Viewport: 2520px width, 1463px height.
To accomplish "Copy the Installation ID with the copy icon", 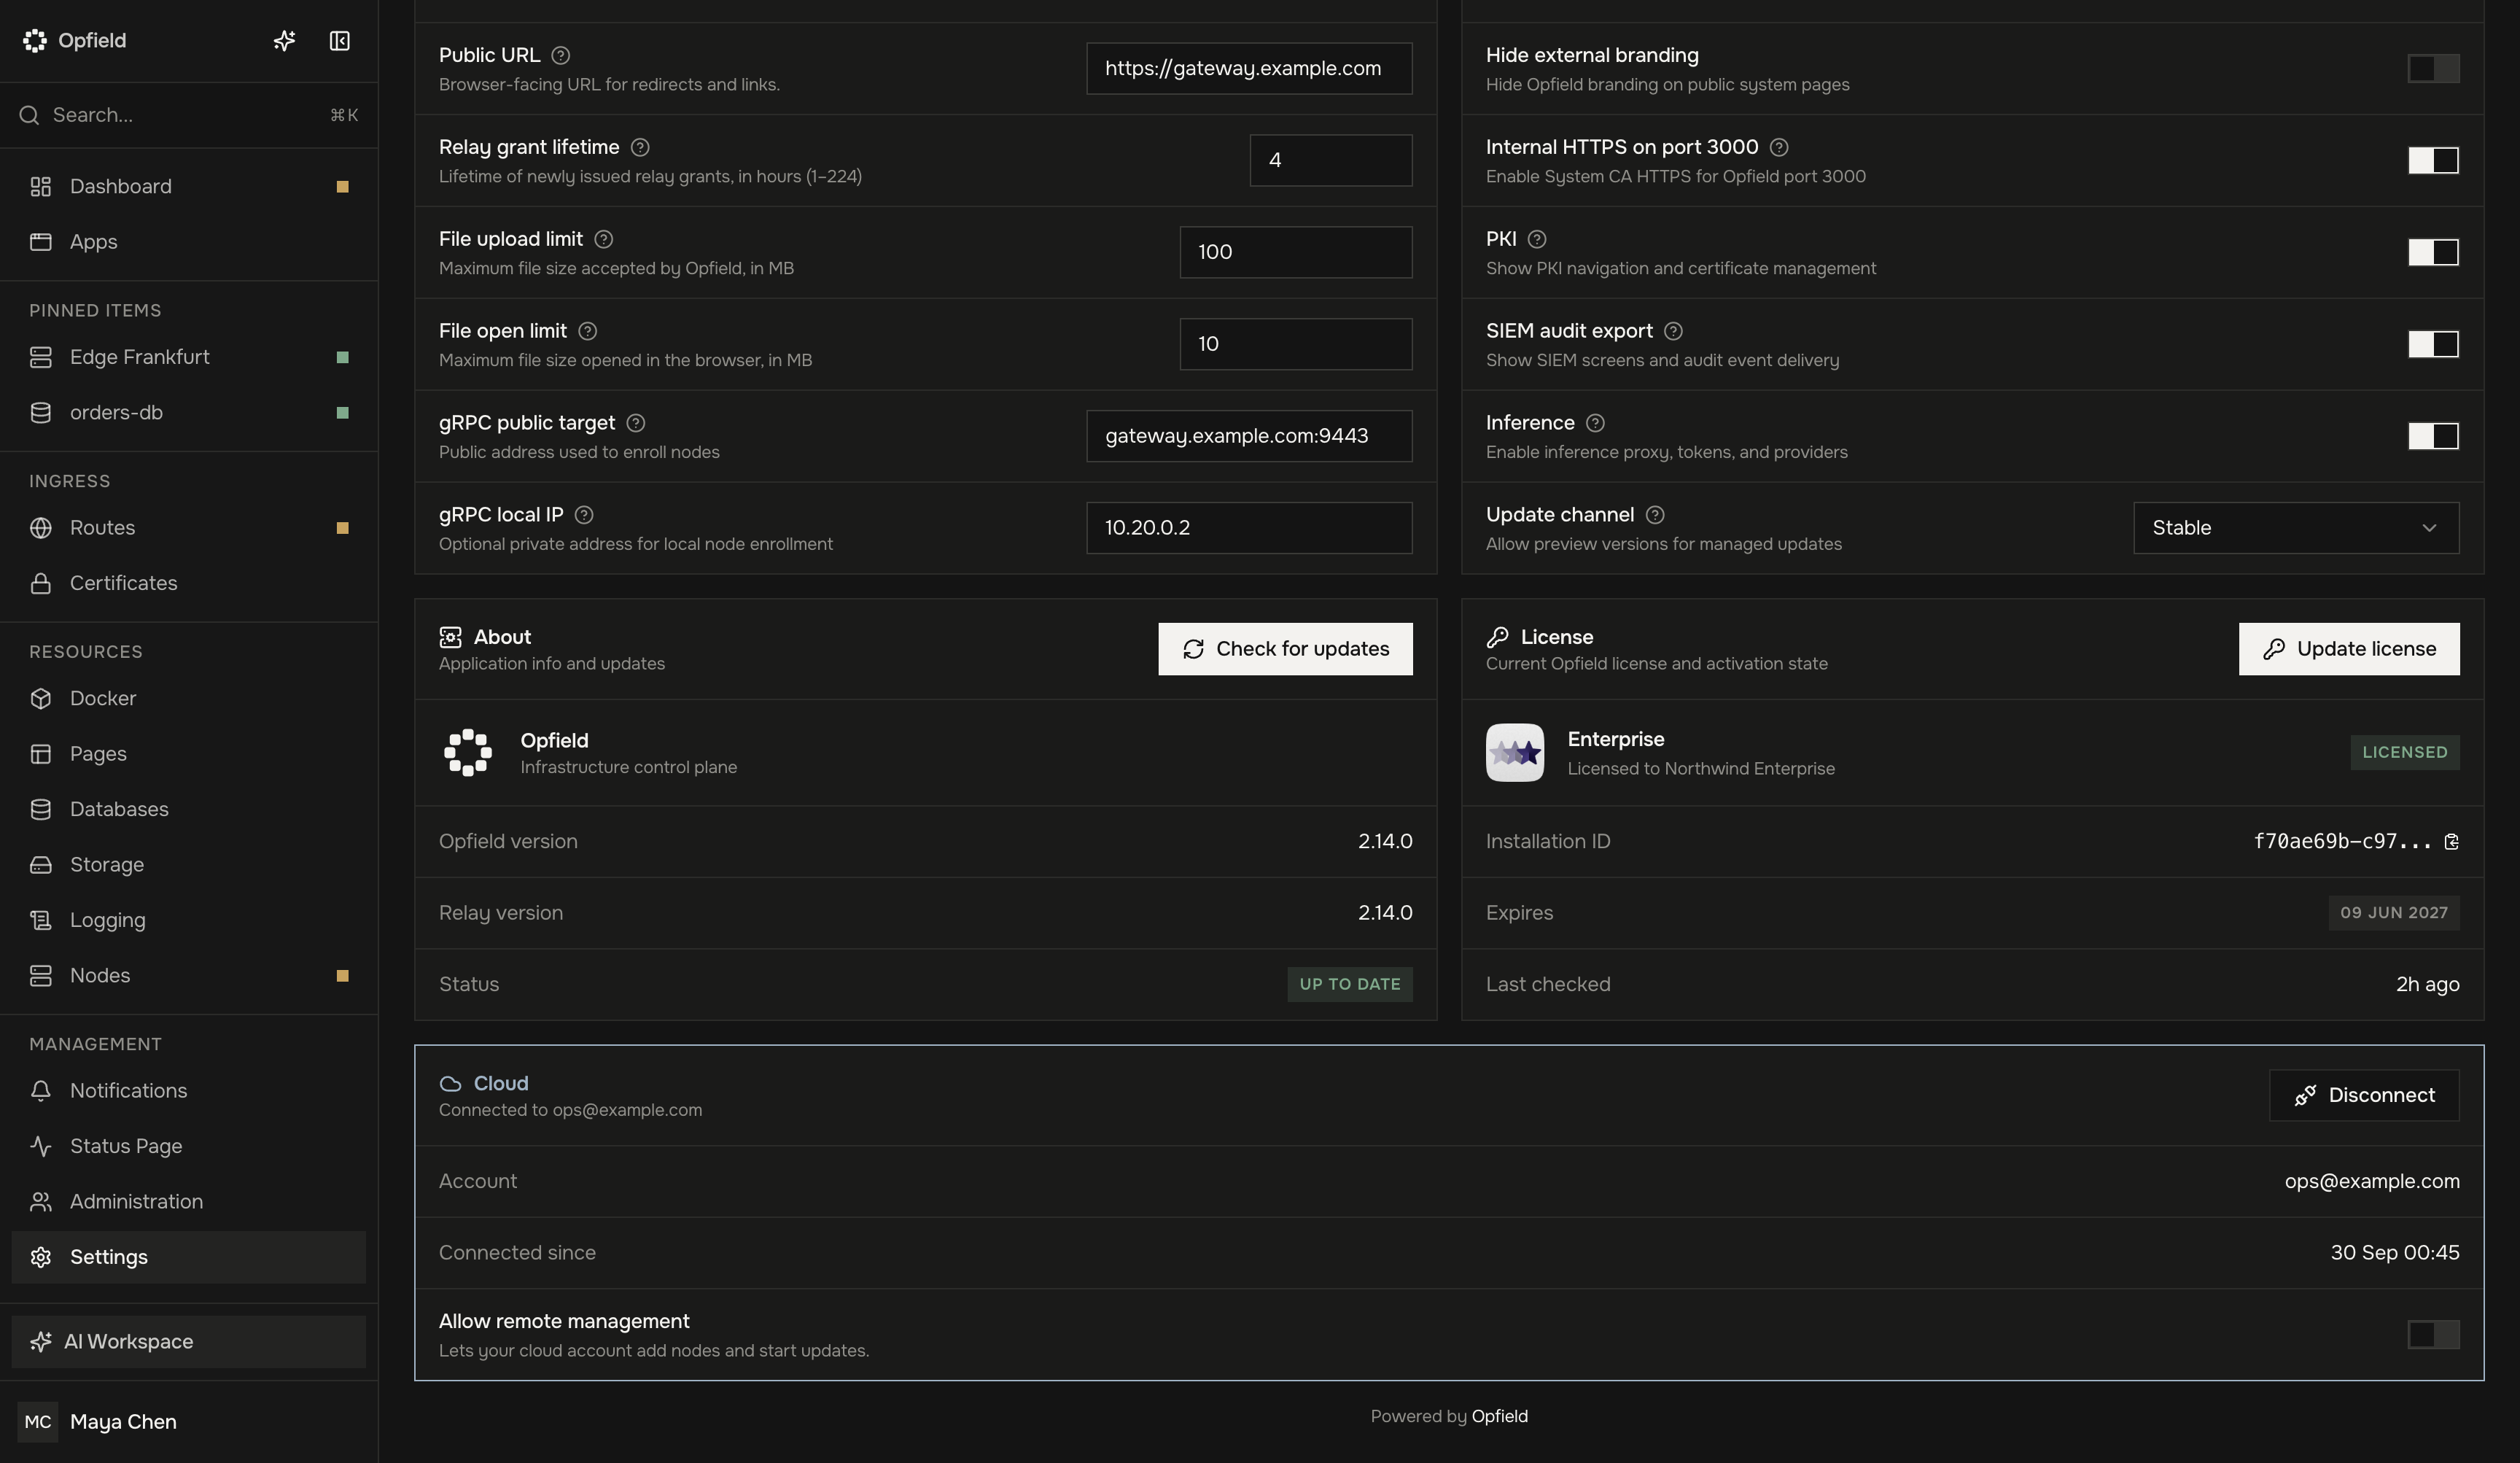I will 2451,842.
